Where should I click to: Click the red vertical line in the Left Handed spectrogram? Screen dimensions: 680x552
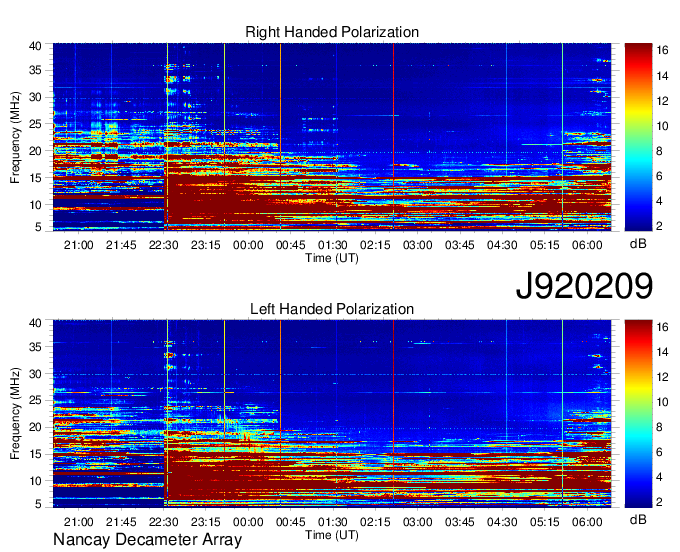coord(393,414)
